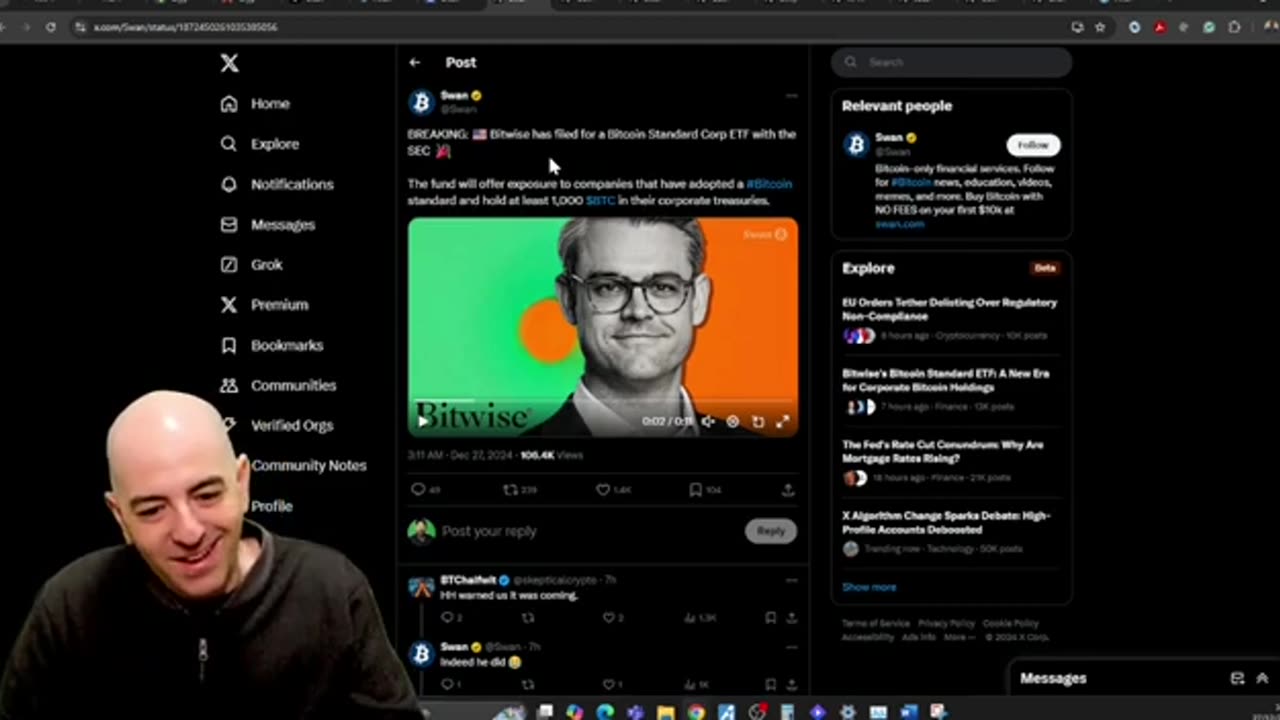Viewport: 1280px width, 720px height.
Task: Open more options on Swan's reply
Action: point(791,647)
